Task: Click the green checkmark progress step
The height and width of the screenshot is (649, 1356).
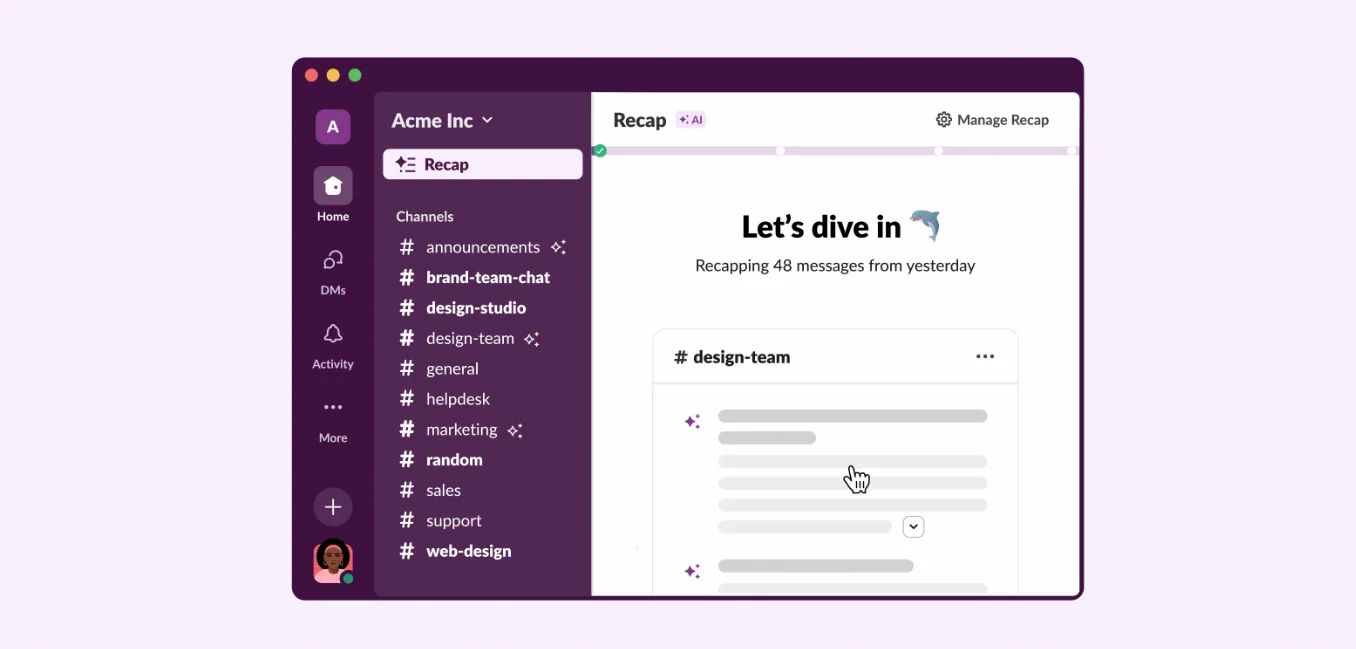Action: [x=600, y=151]
